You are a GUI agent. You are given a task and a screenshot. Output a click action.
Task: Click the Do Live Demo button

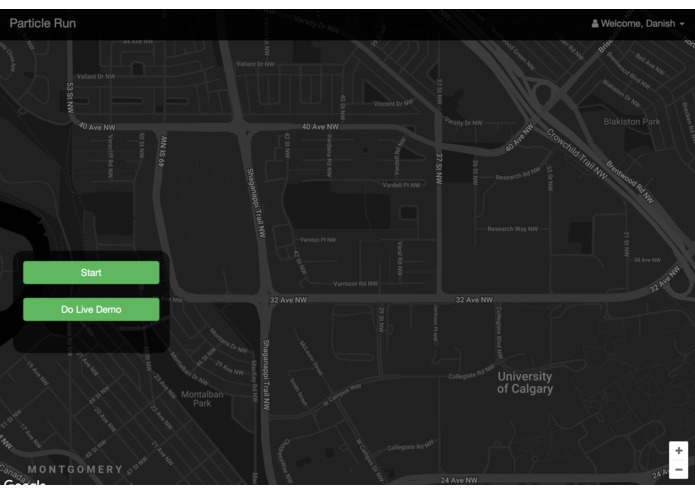[x=91, y=309]
